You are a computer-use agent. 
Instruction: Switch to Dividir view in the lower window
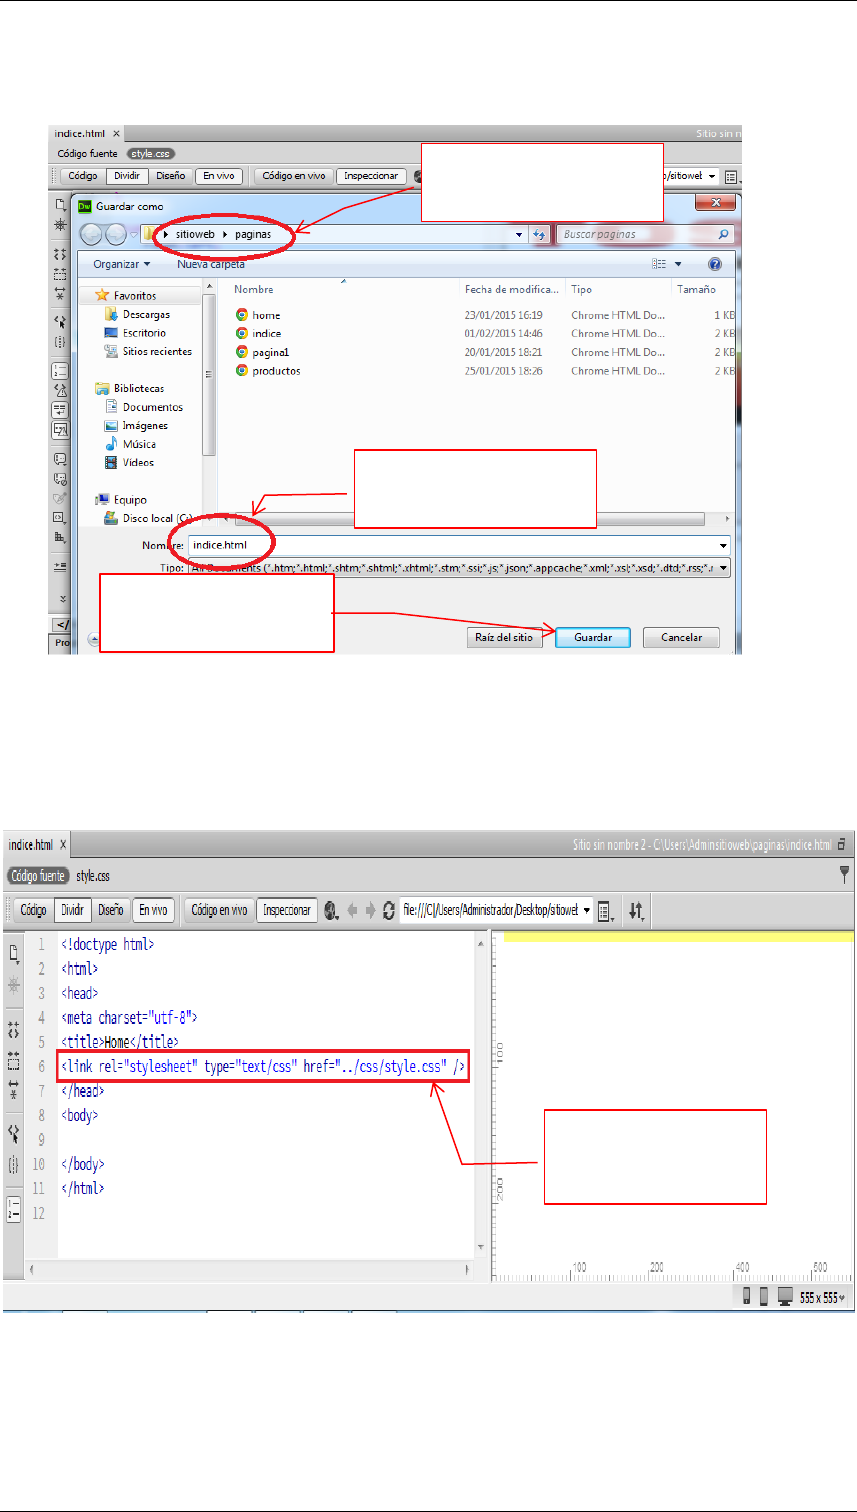[x=73, y=910]
